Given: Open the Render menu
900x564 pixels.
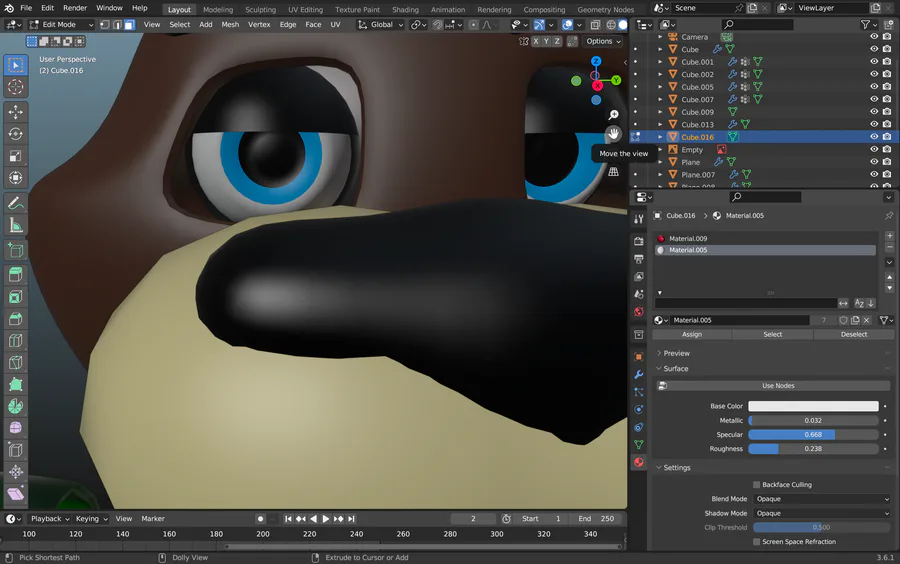Looking at the screenshot, I should (75, 8).
